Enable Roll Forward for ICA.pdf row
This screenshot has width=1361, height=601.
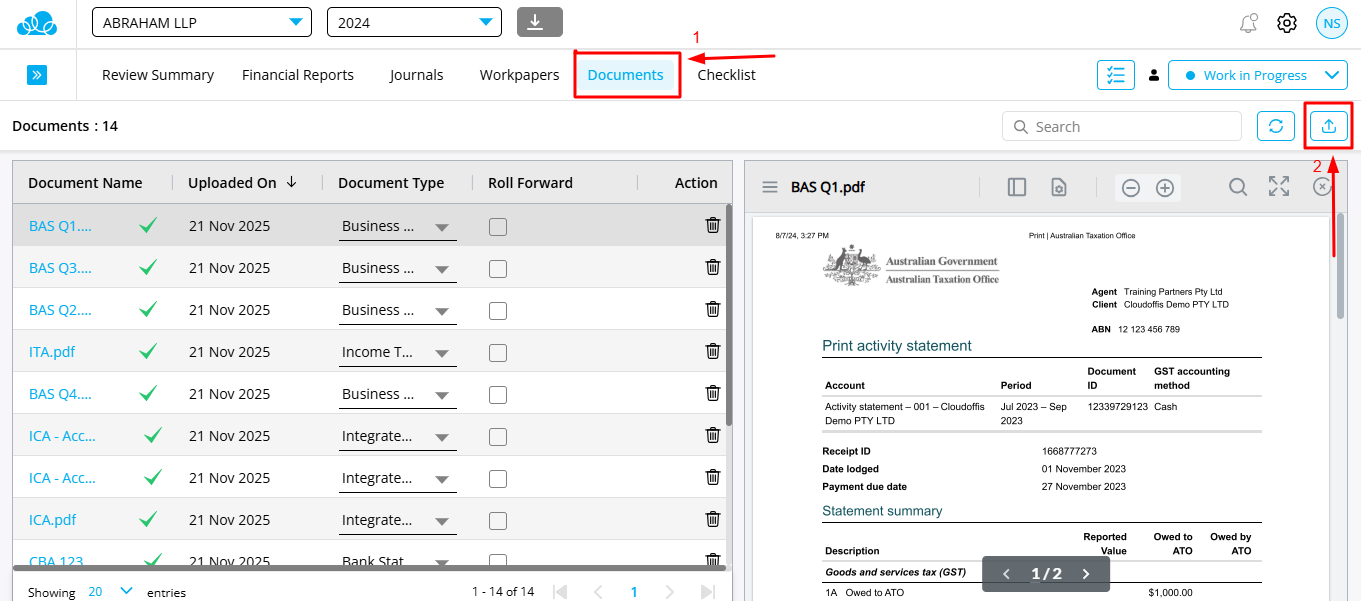pyautogui.click(x=498, y=521)
